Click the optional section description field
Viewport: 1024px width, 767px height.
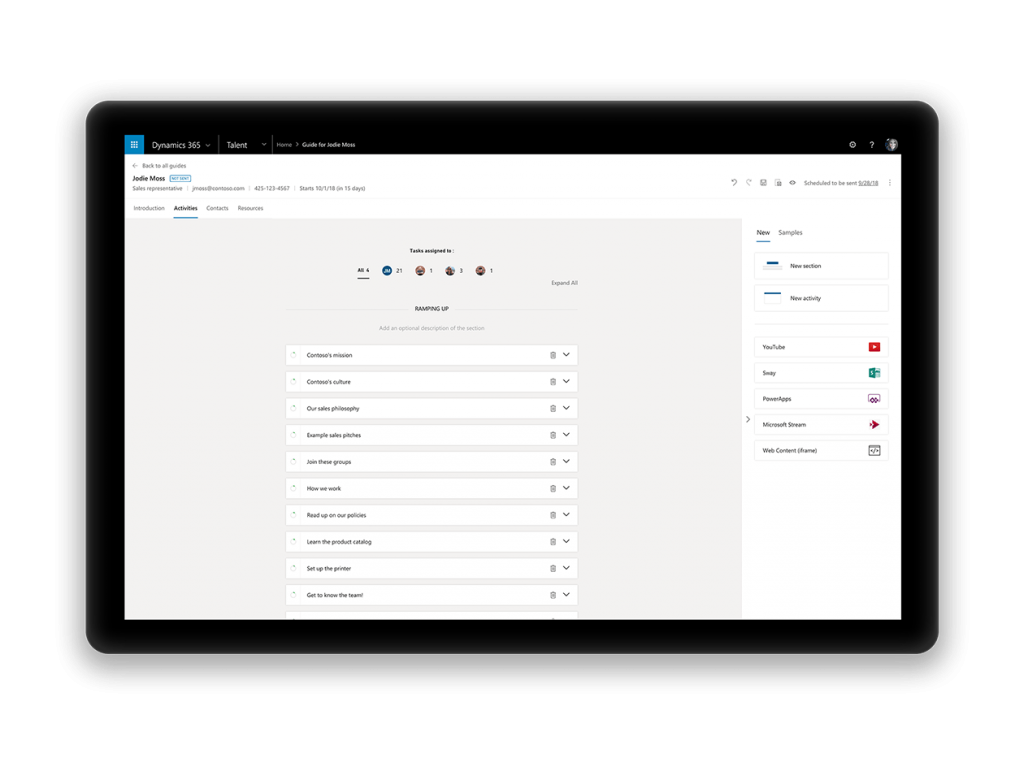(x=430, y=327)
